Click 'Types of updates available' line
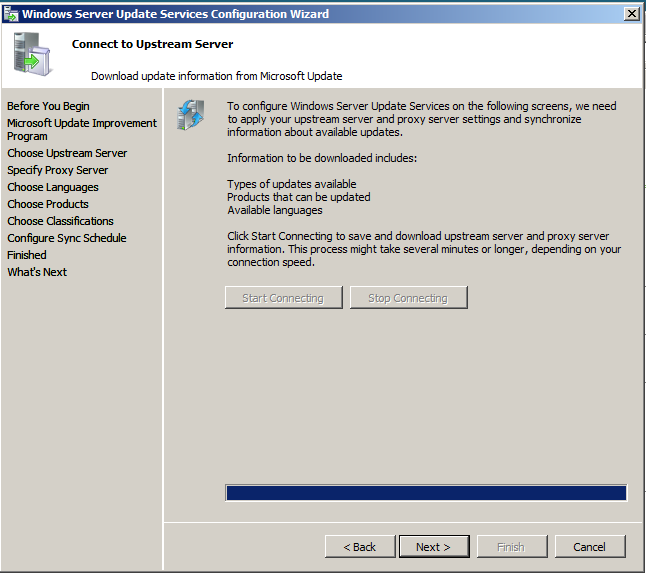This screenshot has width=646, height=574. click(292, 184)
